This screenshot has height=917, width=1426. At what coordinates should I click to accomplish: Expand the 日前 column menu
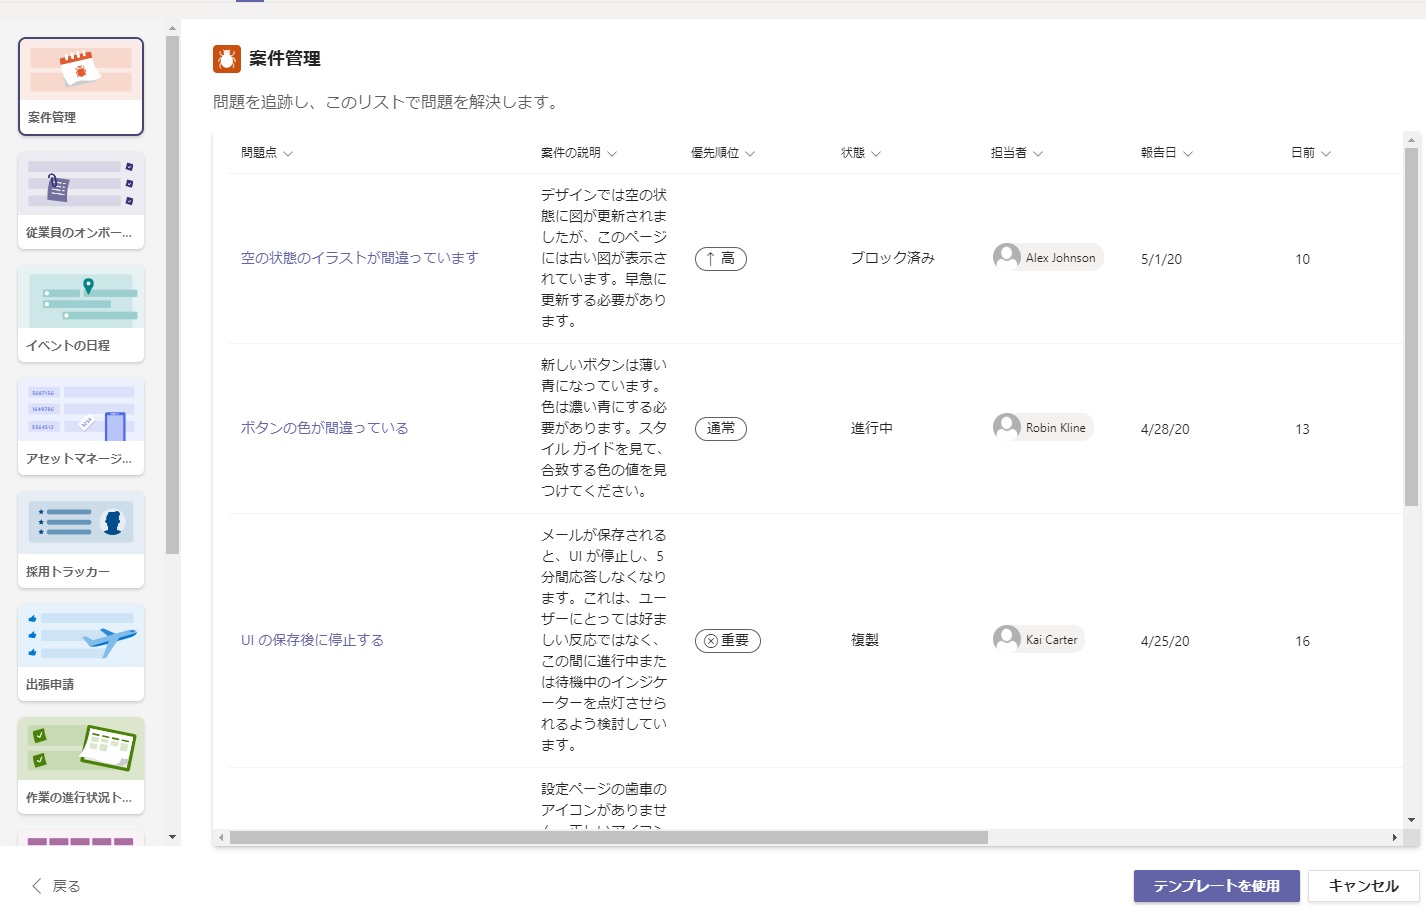tap(1311, 153)
